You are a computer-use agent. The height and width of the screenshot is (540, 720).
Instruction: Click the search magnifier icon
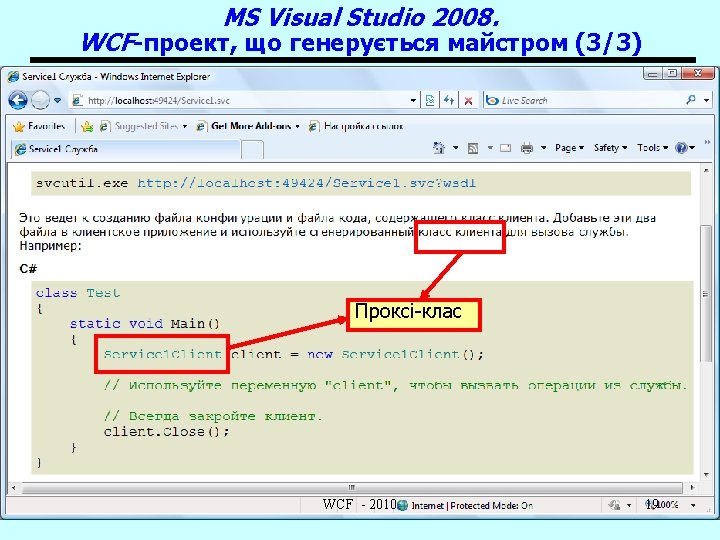[x=691, y=100]
